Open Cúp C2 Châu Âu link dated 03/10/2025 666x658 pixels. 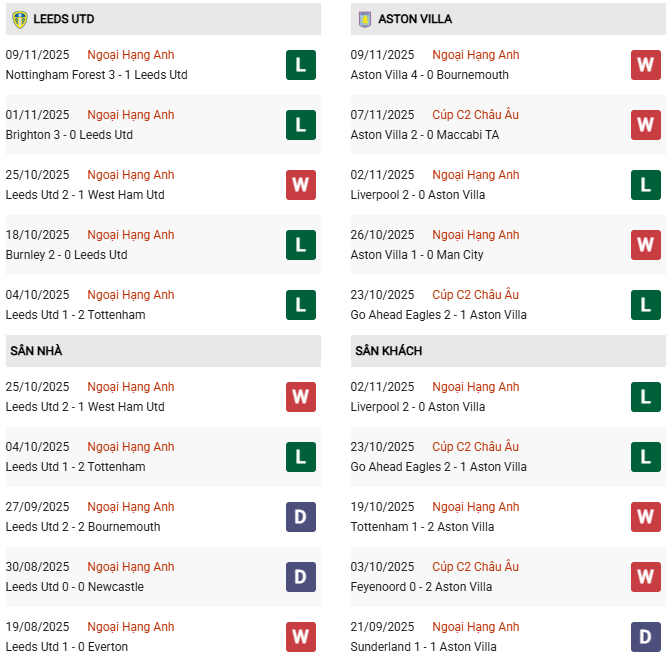tap(475, 567)
